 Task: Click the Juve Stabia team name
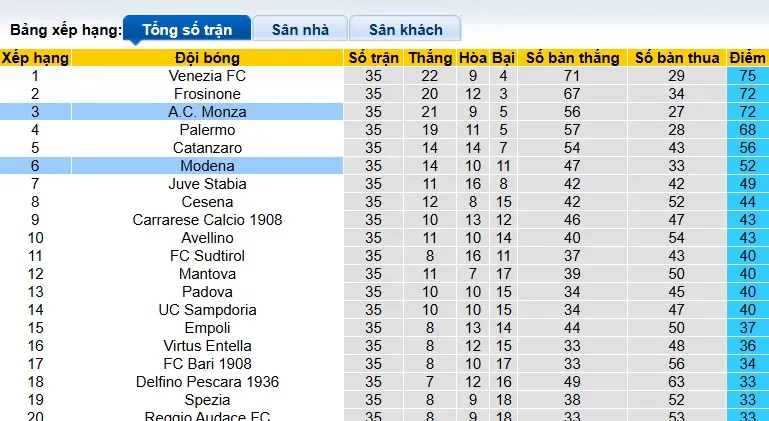(x=208, y=184)
